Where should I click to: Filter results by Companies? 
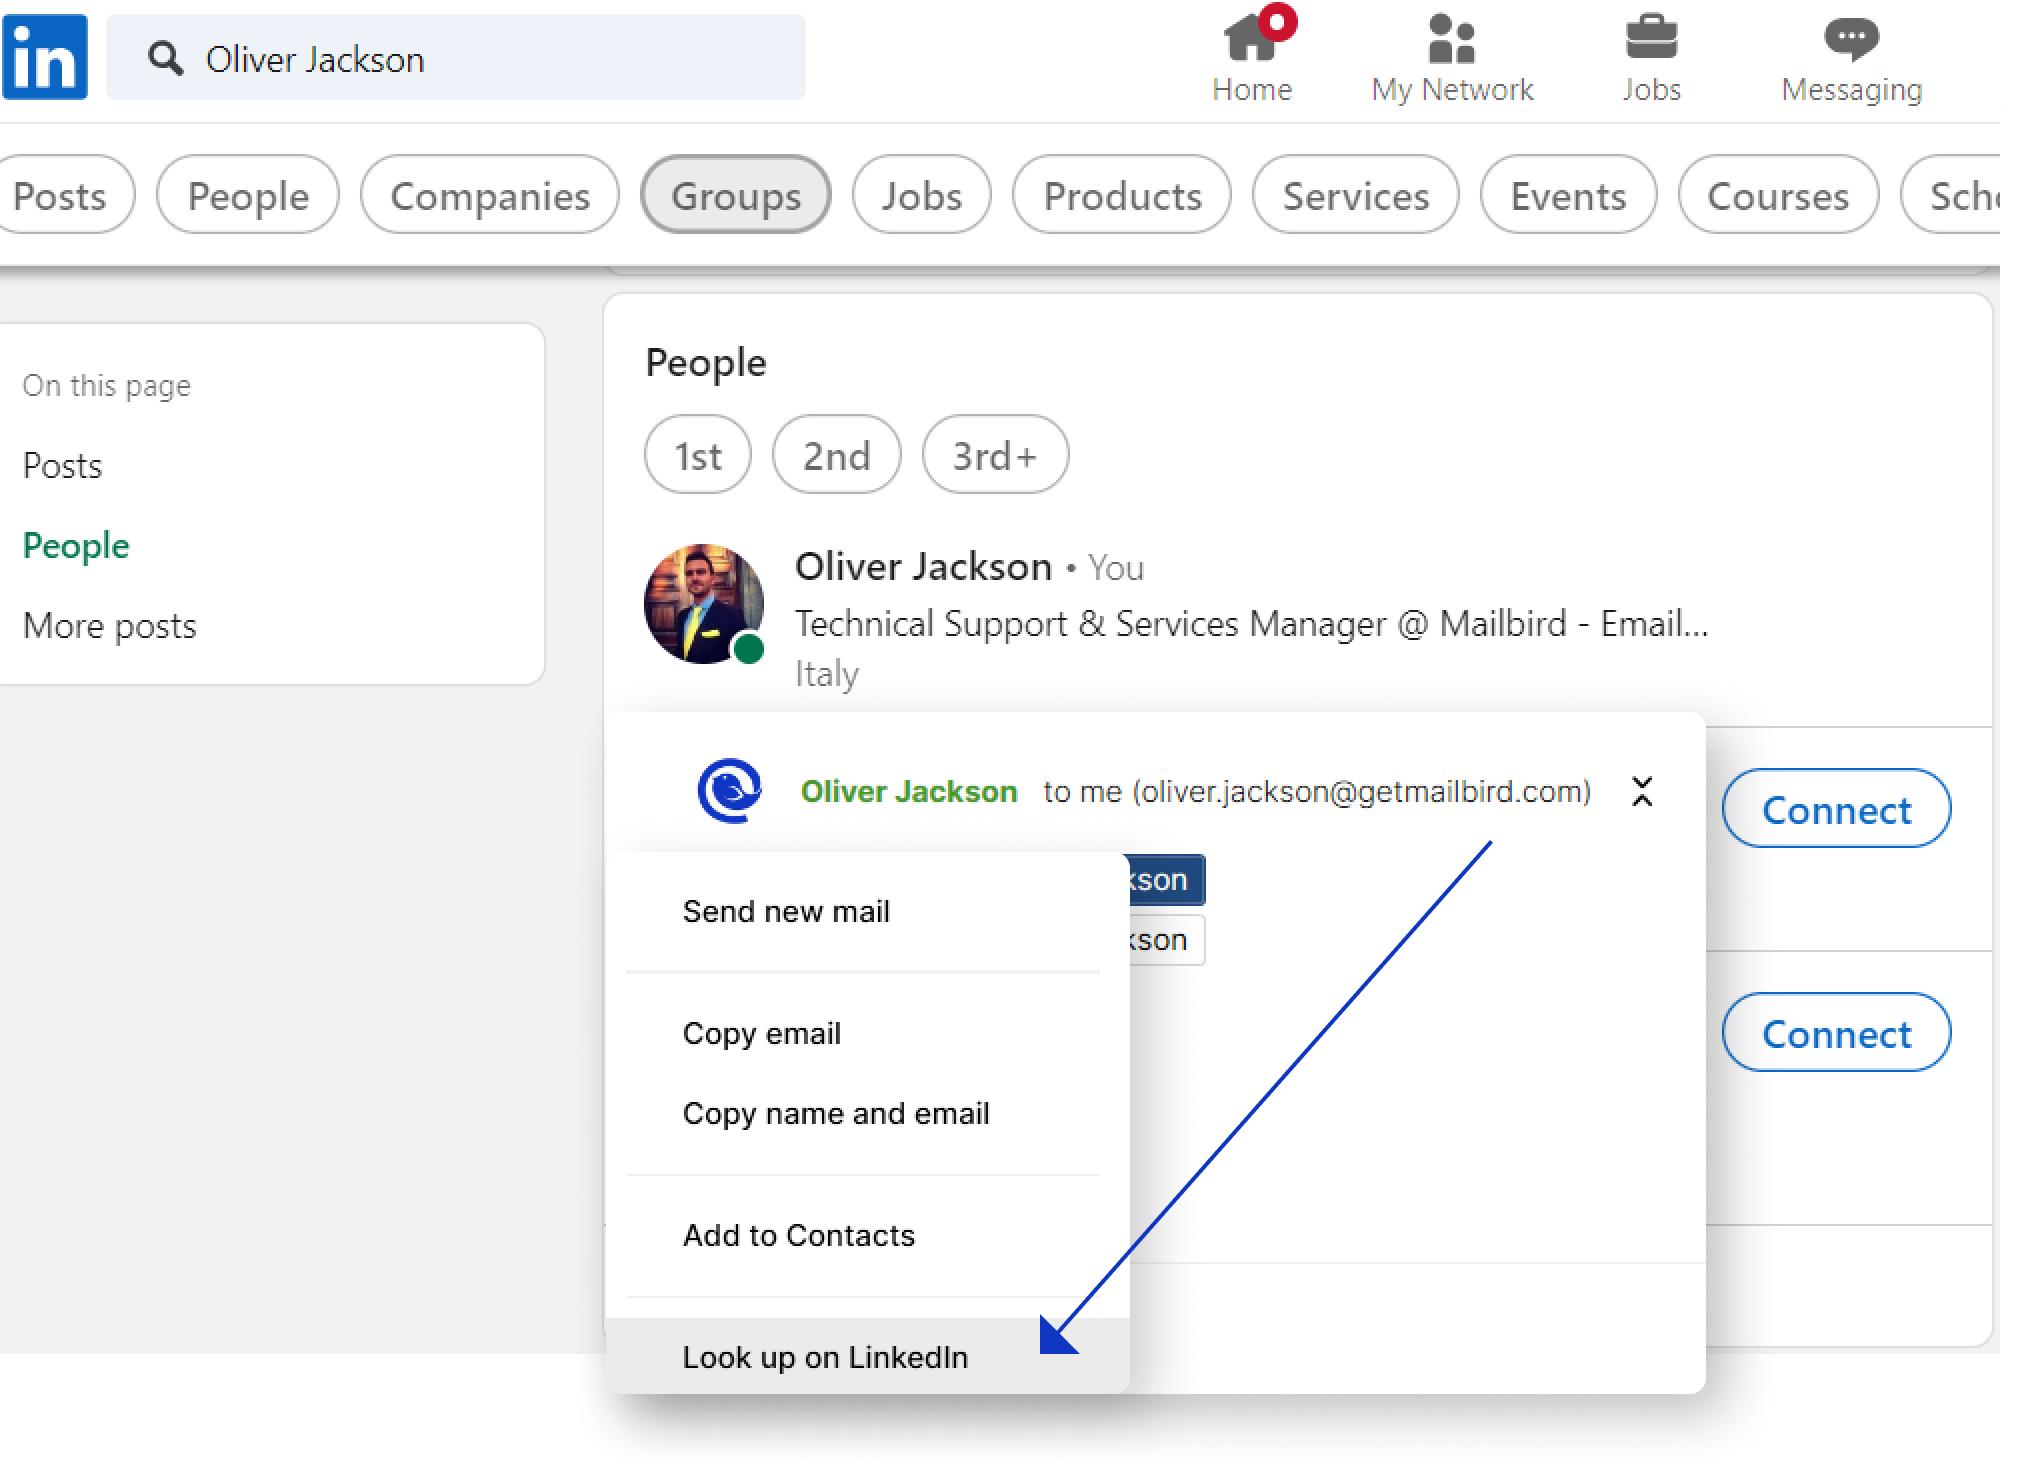(x=490, y=195)
